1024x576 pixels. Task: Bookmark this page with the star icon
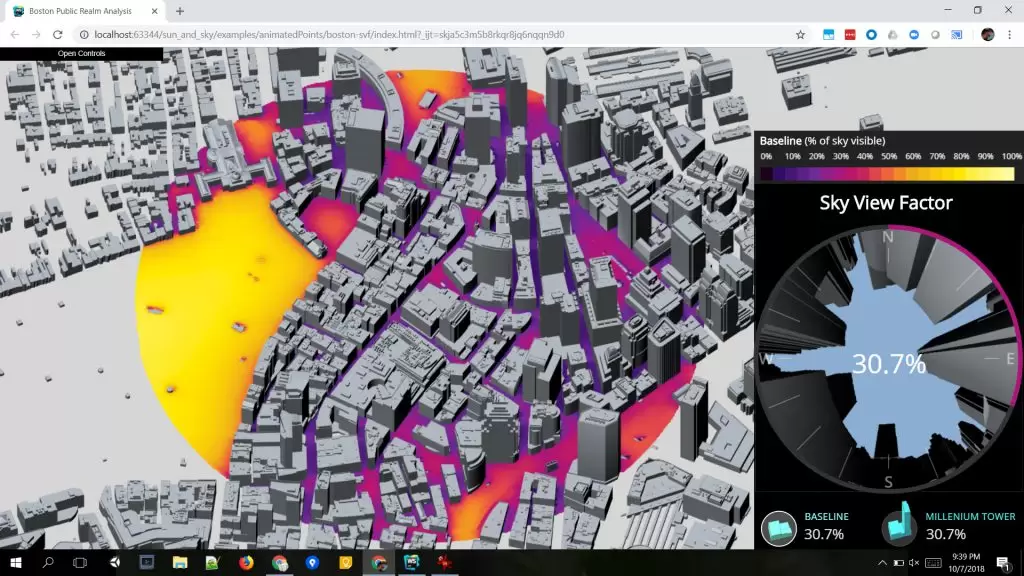pos(800,34)
